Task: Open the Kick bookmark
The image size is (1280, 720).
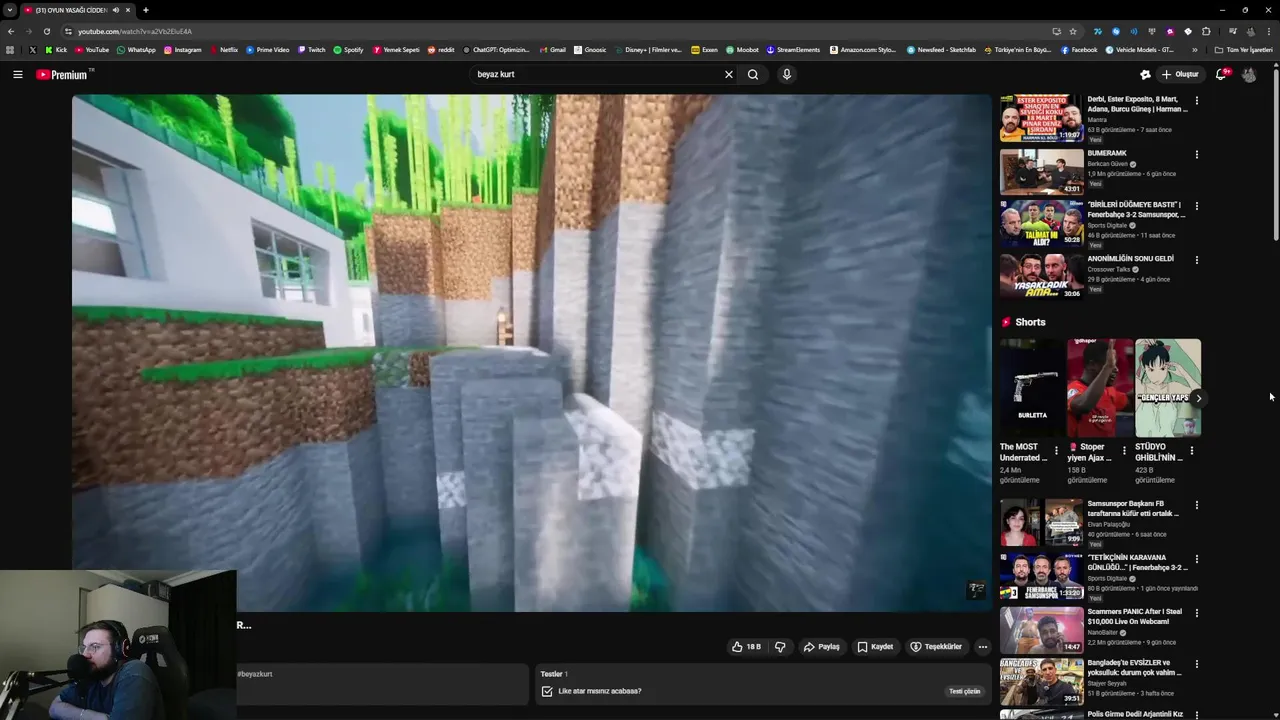Action: [56, 49]
